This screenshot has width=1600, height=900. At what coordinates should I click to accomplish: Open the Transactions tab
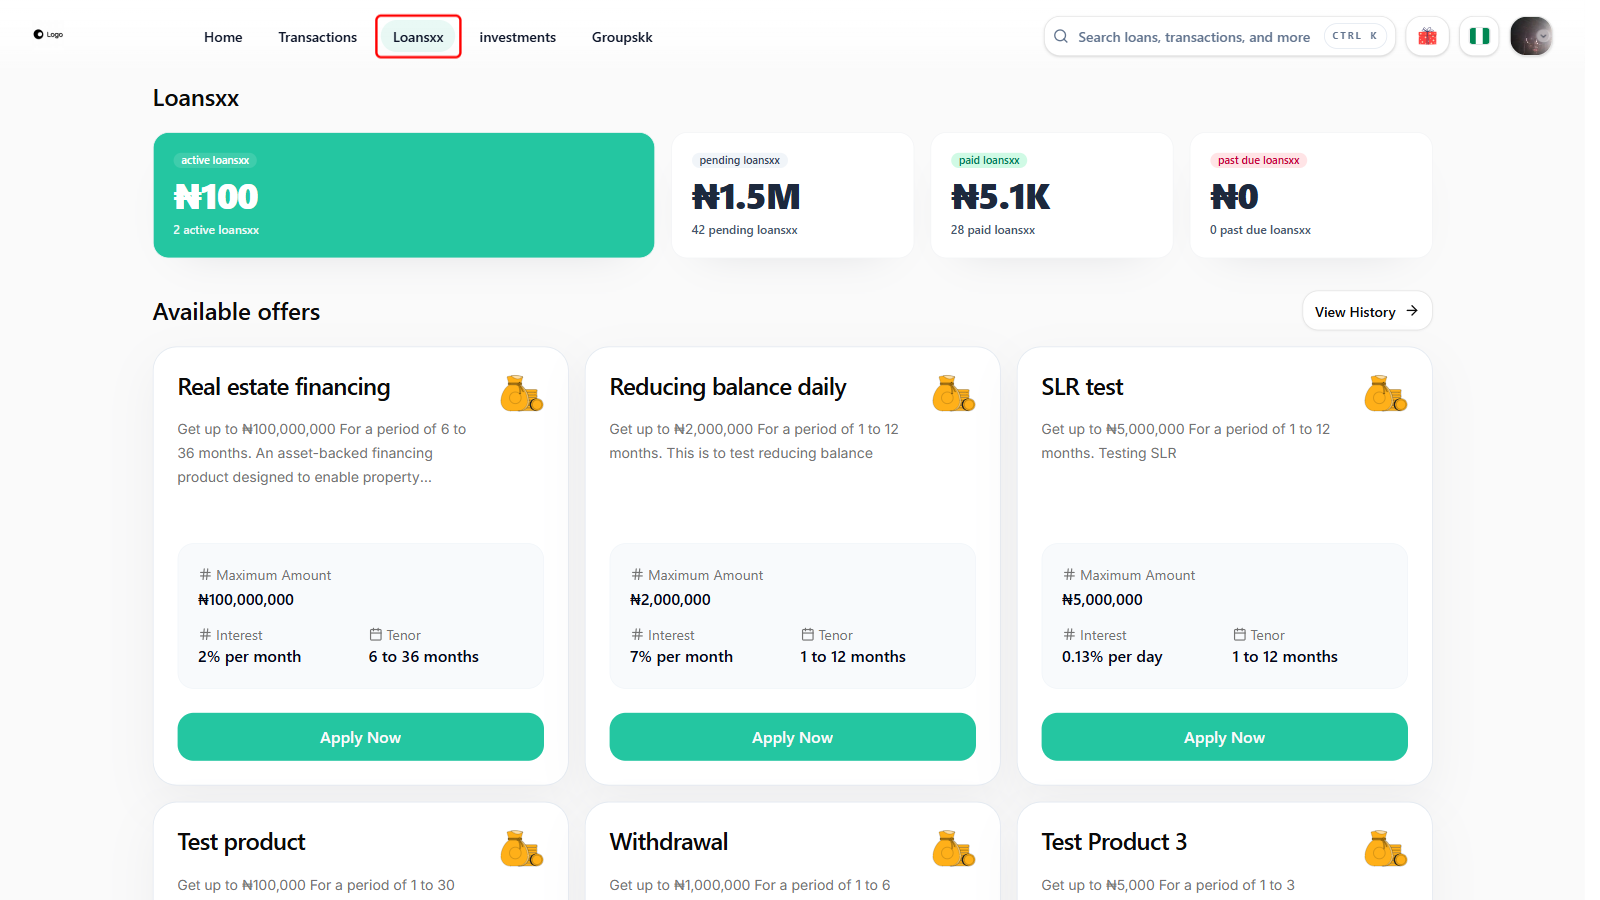pos(317,37)
